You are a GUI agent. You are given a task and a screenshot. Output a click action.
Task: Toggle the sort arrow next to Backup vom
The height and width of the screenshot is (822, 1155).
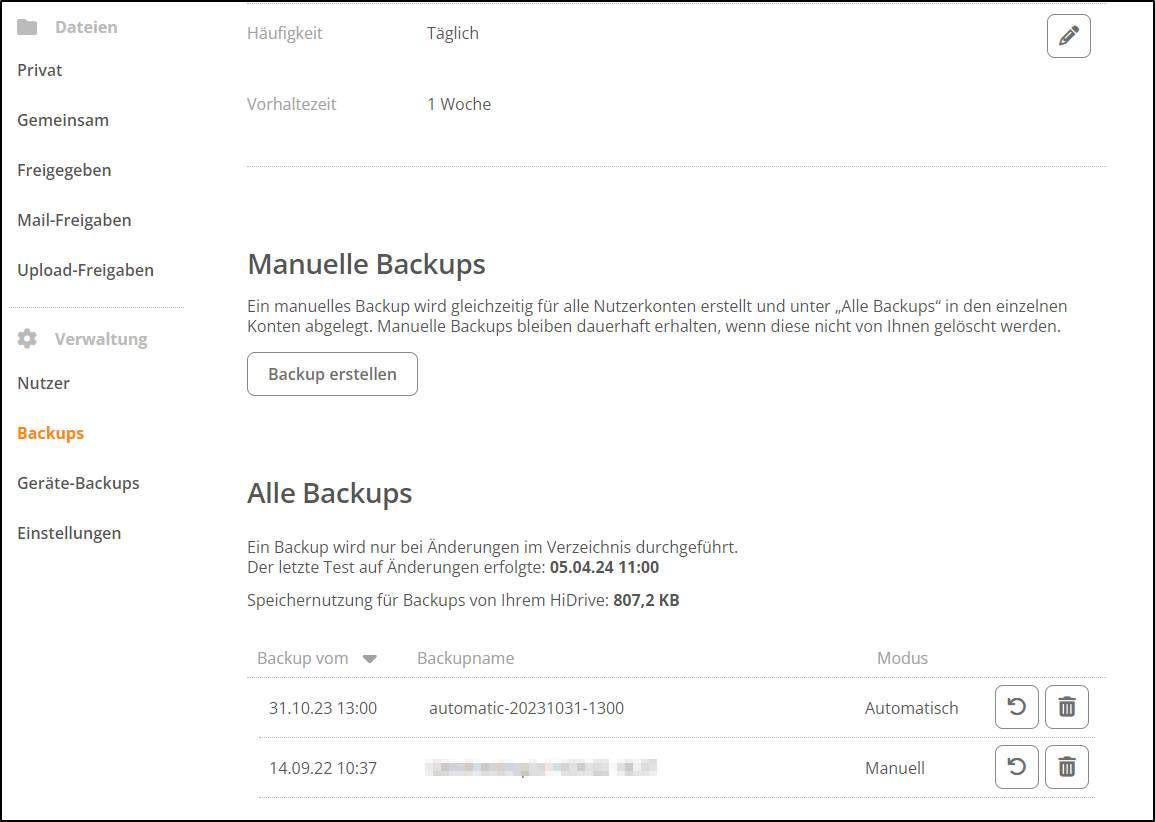370,658
